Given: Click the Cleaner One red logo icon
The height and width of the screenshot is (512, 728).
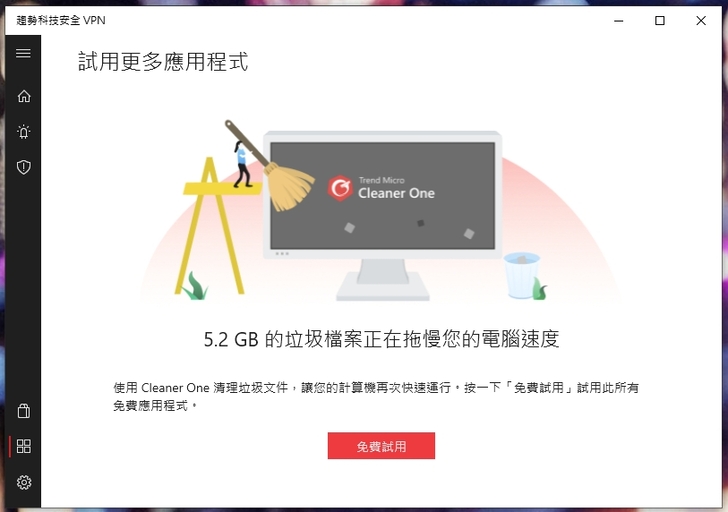Looking at the screenshot, I should [340, 188].
